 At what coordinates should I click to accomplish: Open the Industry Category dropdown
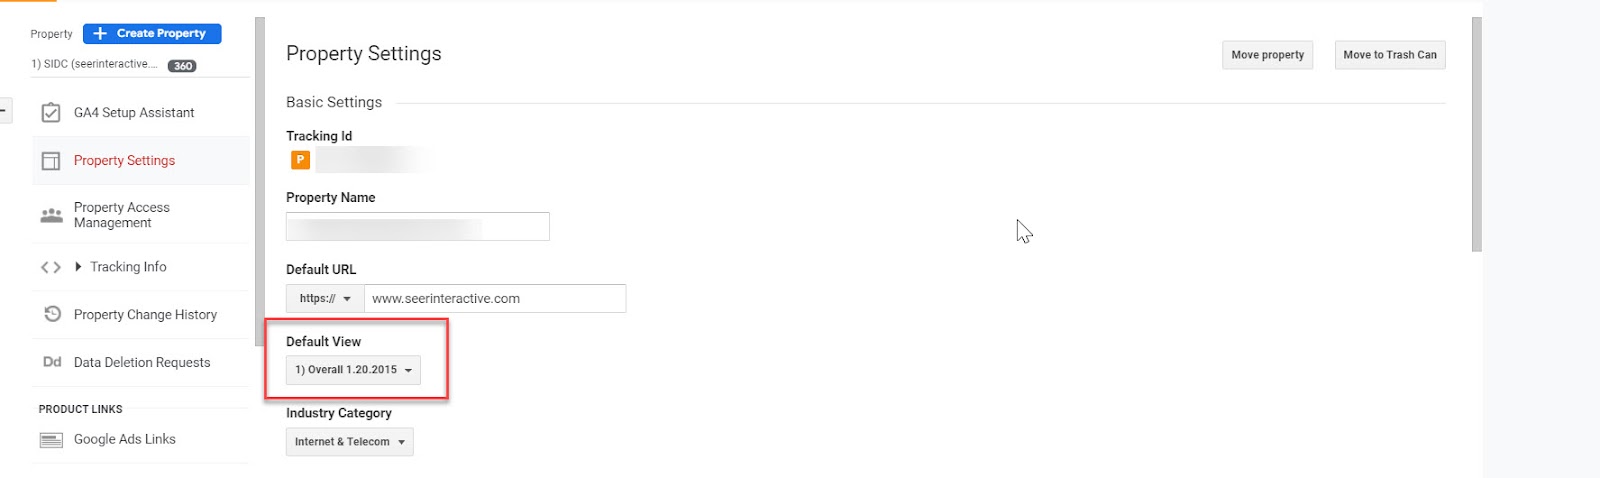349,442
